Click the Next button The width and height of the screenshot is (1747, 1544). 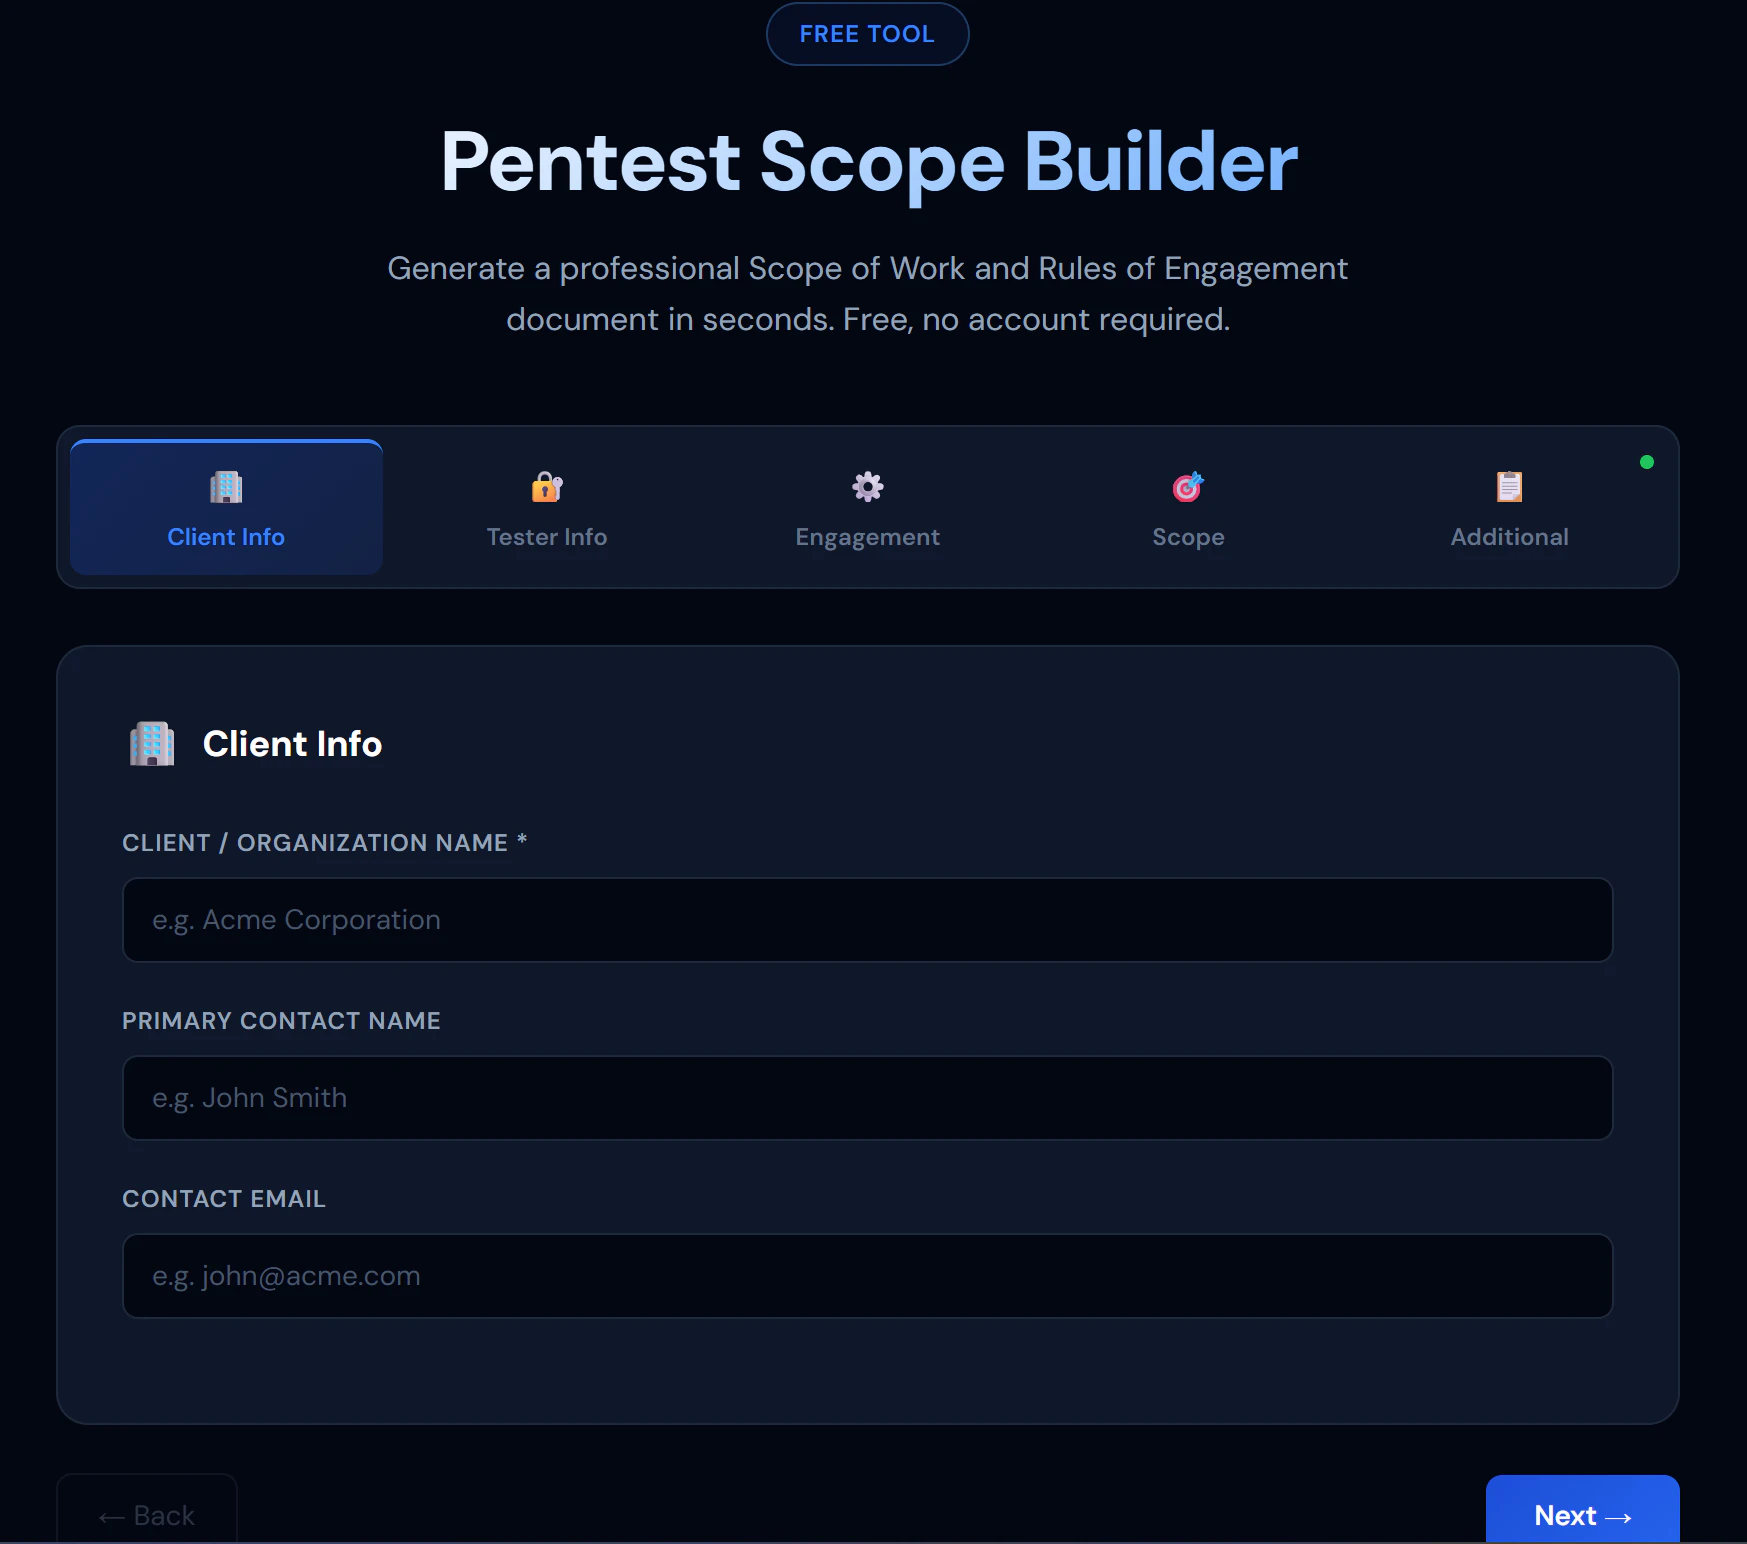(1582, 1510)
